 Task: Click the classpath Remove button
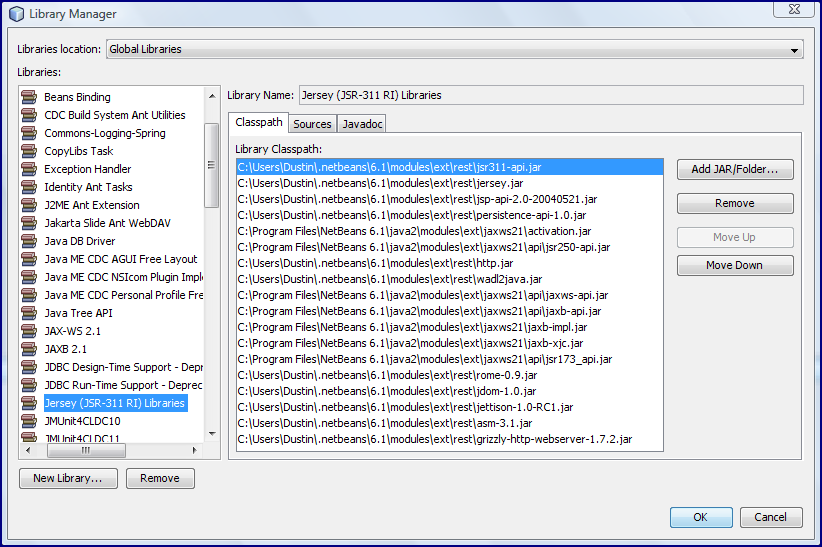pos(735,203)
